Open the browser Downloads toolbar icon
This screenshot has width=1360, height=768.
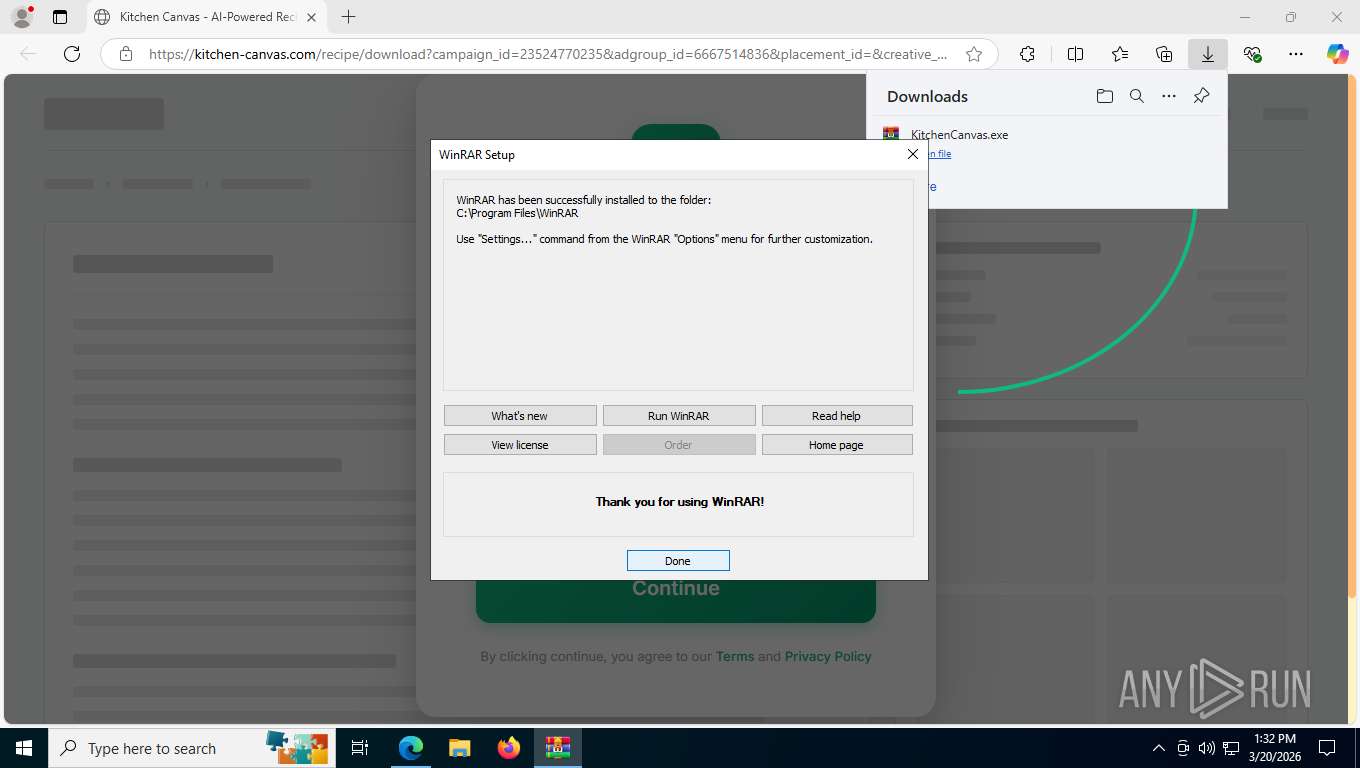pyautogui.click(x=1208, y=54)
